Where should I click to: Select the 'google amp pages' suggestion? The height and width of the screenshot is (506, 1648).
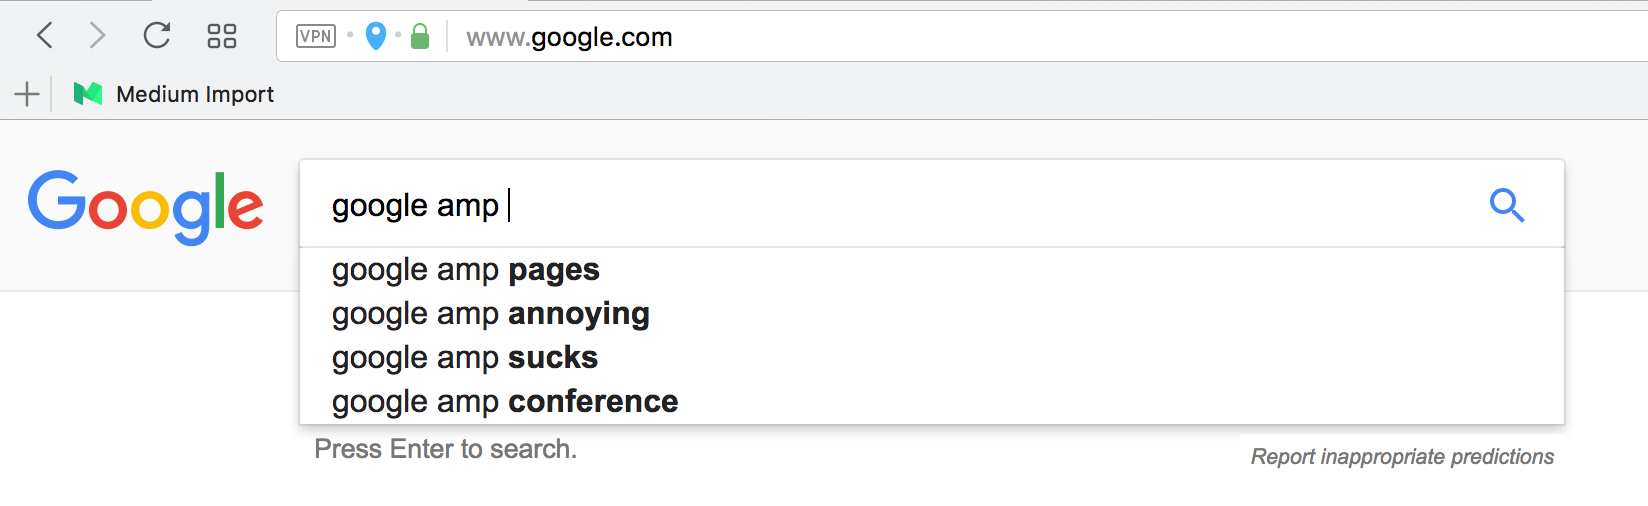click(466, 270)
